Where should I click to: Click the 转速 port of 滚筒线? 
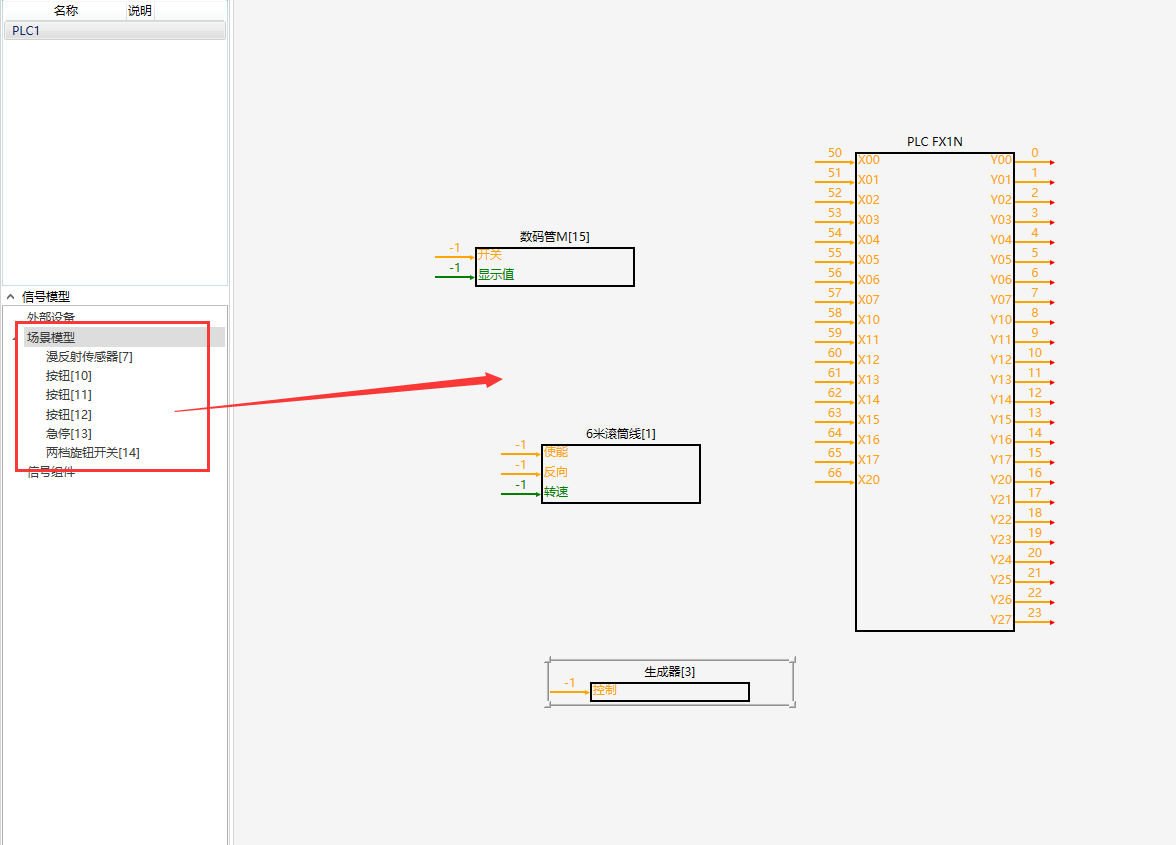556,492
